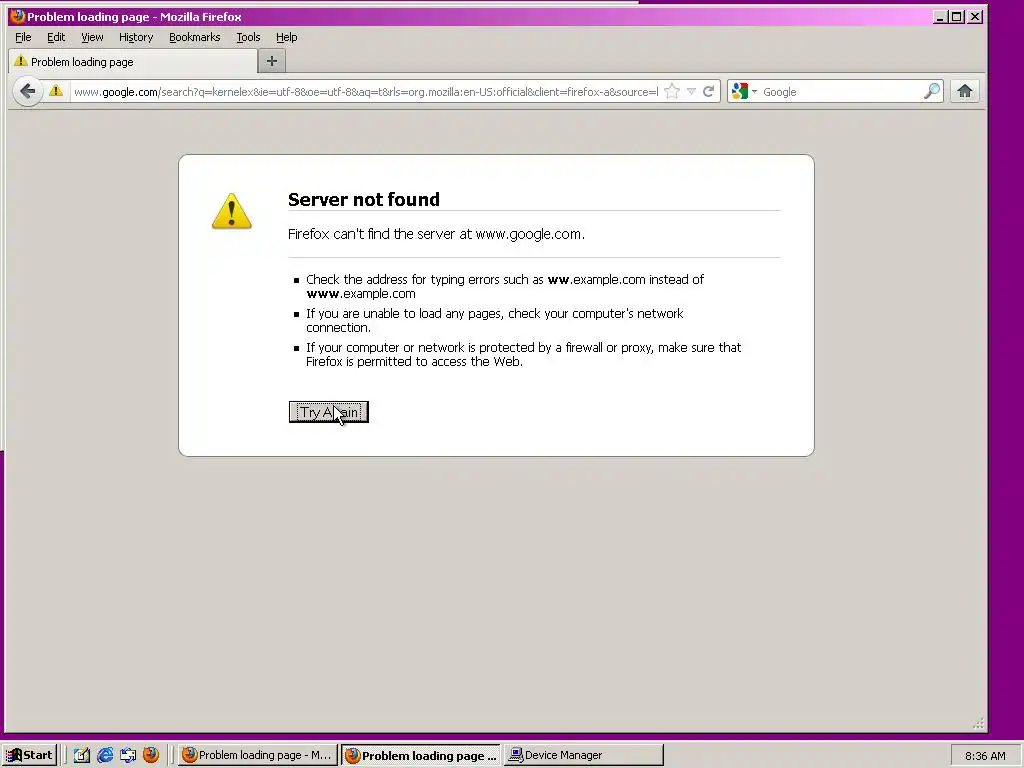Click the Try Again button
The image size is (1024, 768).
click(328, 412)
